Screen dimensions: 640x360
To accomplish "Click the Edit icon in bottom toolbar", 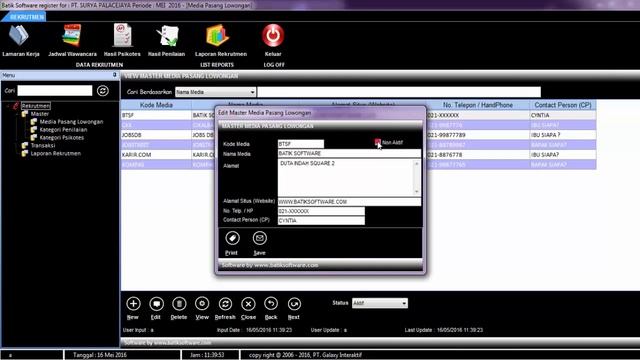I will pos(156,304).
